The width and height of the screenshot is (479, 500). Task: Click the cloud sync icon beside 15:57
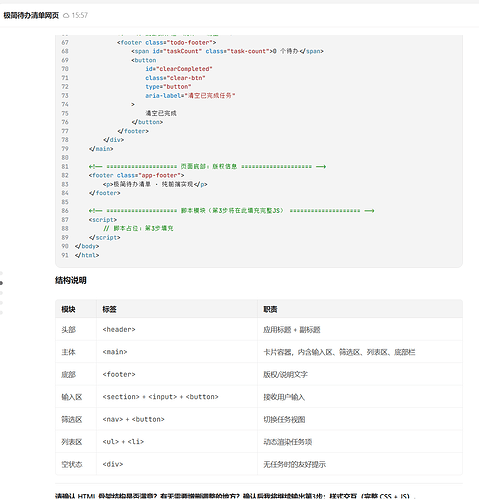point(66,15)
